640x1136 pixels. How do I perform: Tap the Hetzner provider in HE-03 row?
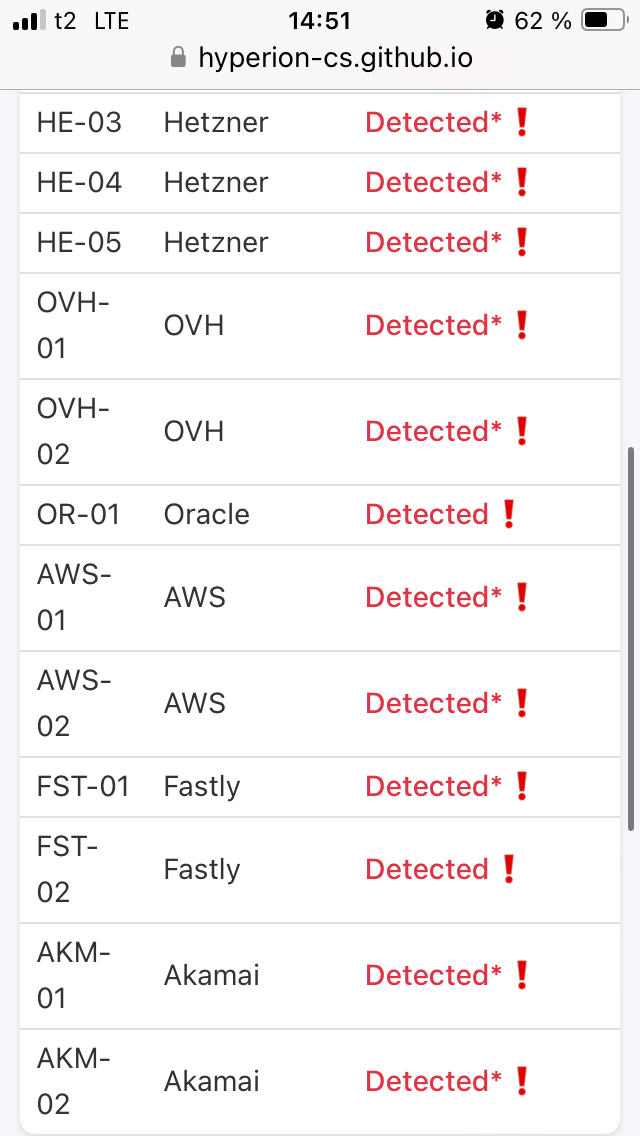pos(216,122)
